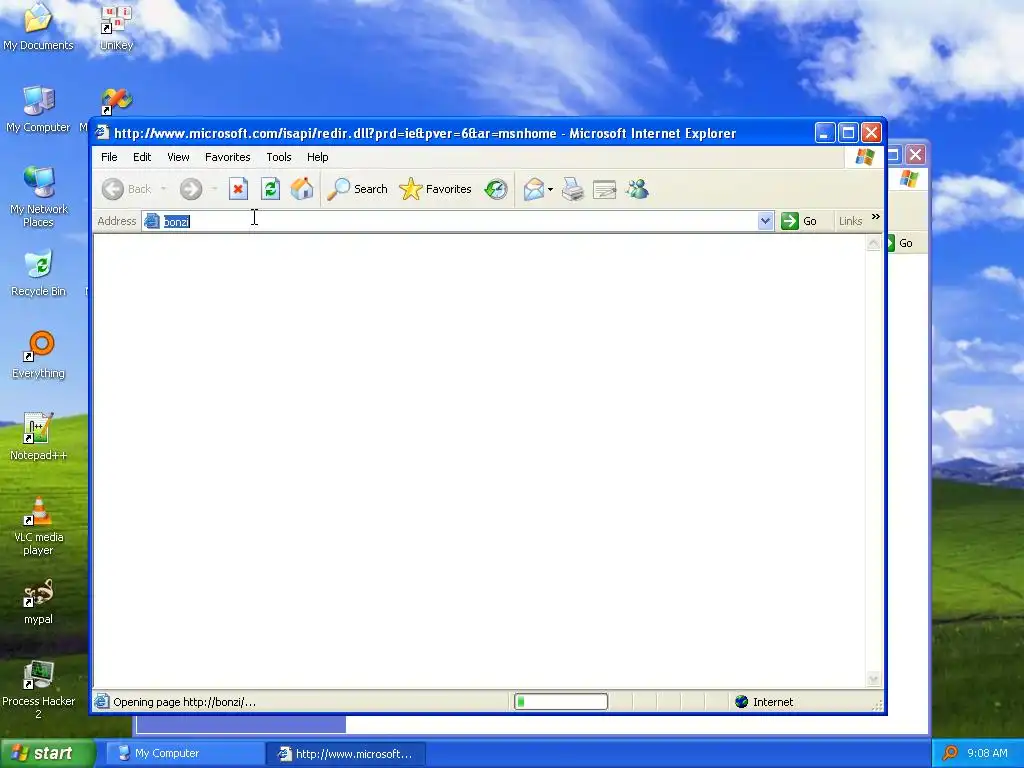The width and height of the screenshot is (1024, 768).
Task: Open Messenger from the toolbar
Action: [x=637, y=189]
